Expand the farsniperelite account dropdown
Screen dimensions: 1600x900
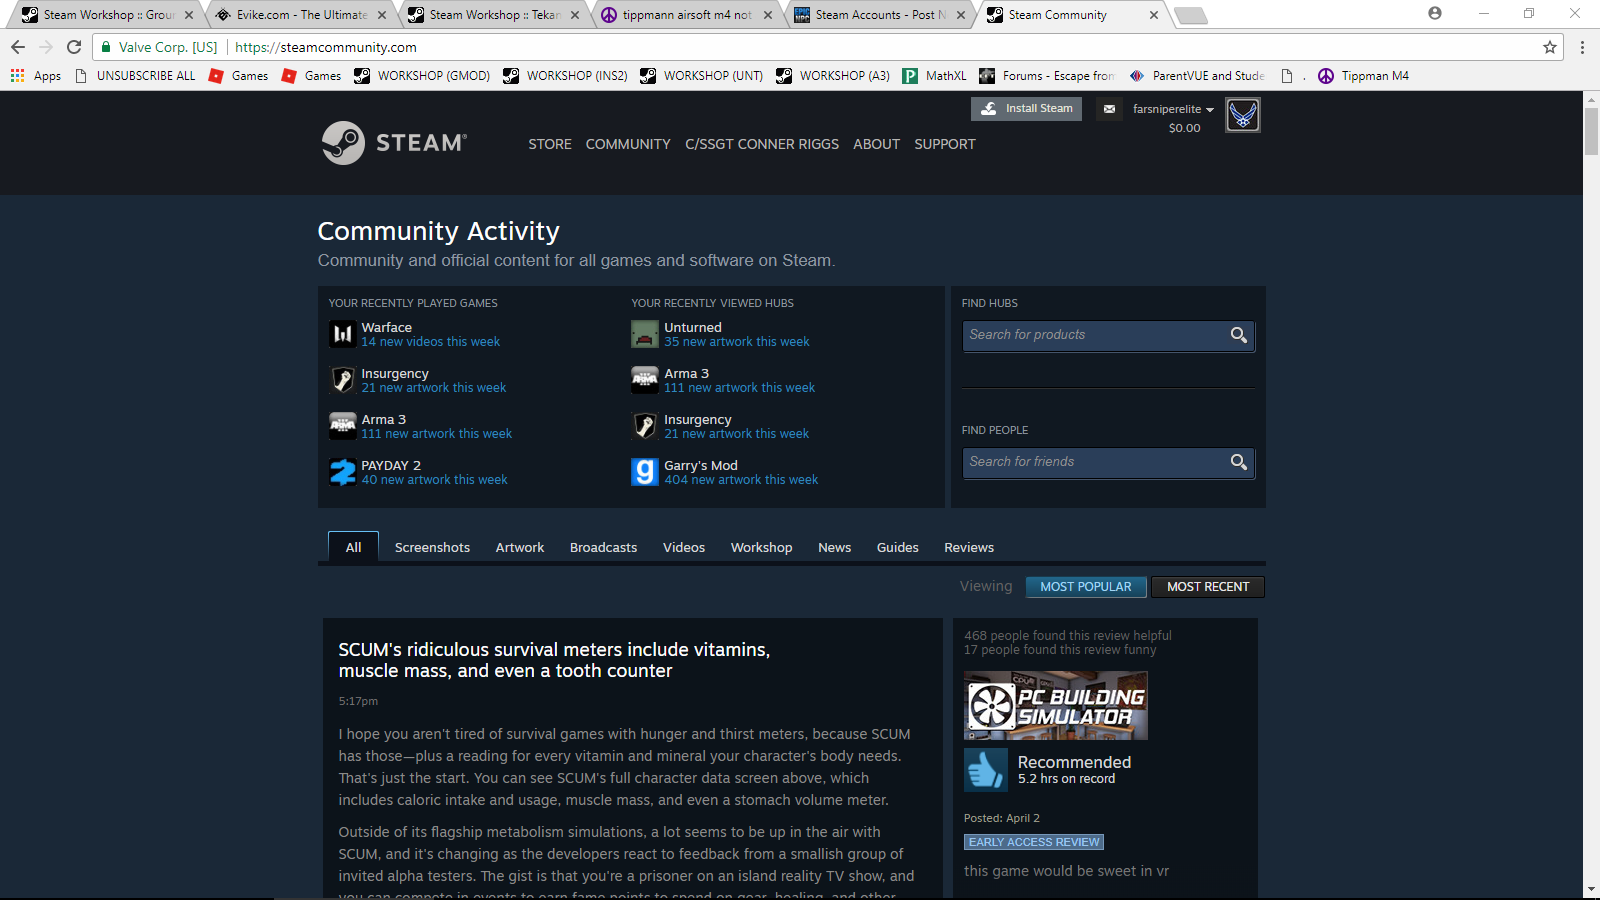tap(1173, 109)
